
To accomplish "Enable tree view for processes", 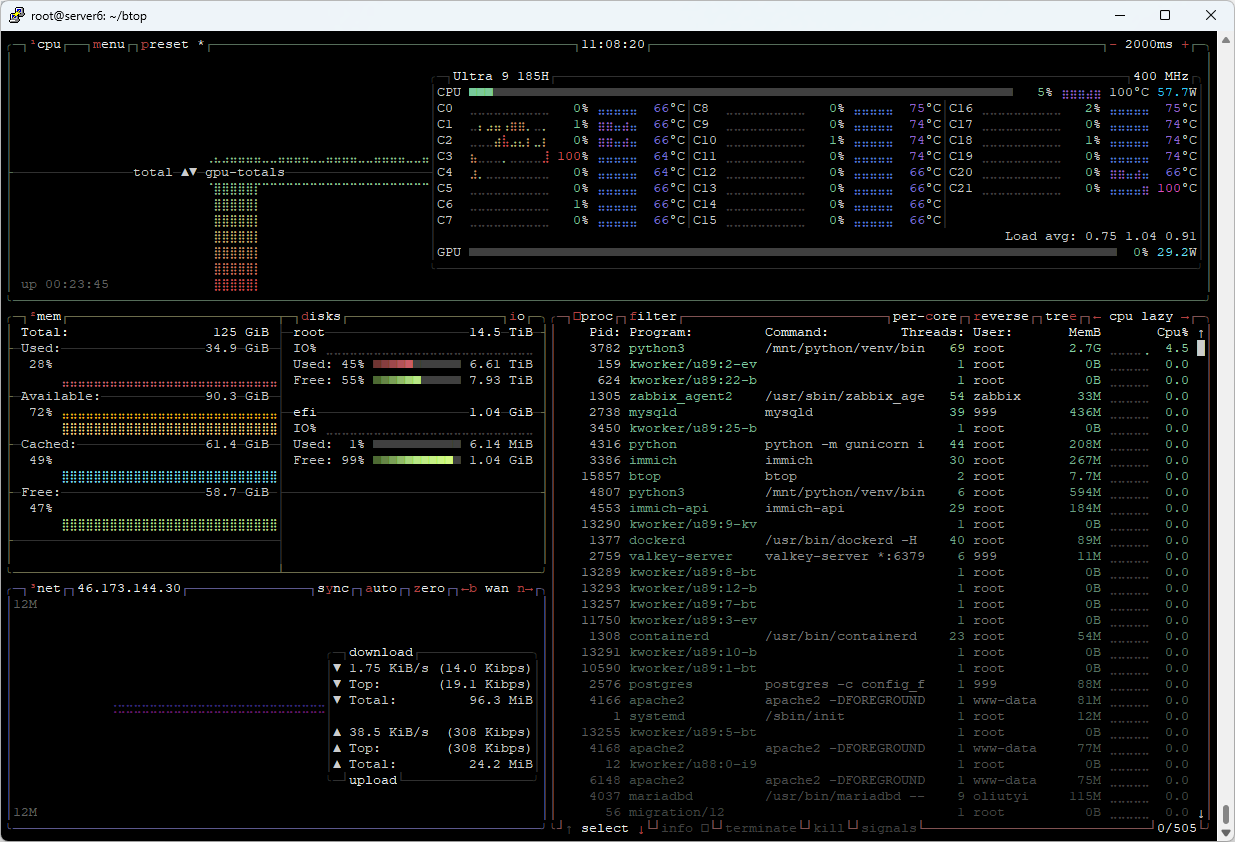I will pos(1060,317).
